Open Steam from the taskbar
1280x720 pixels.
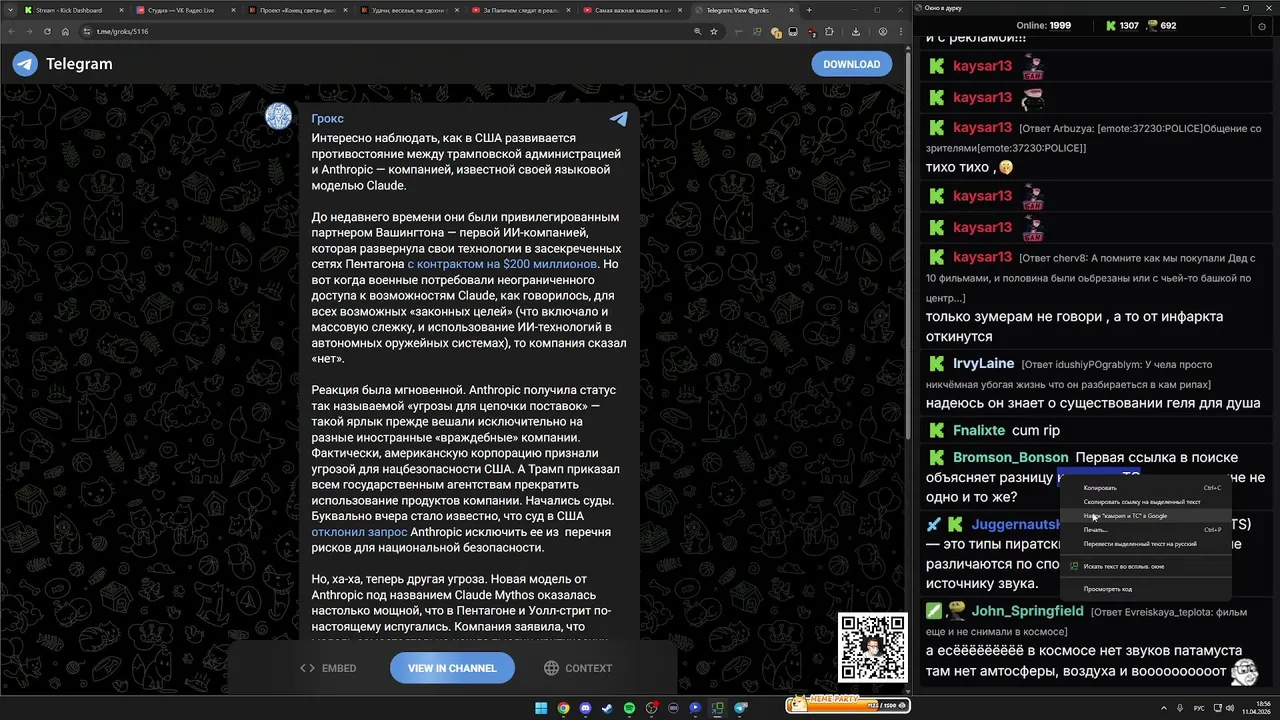click(x=607, y=708)
